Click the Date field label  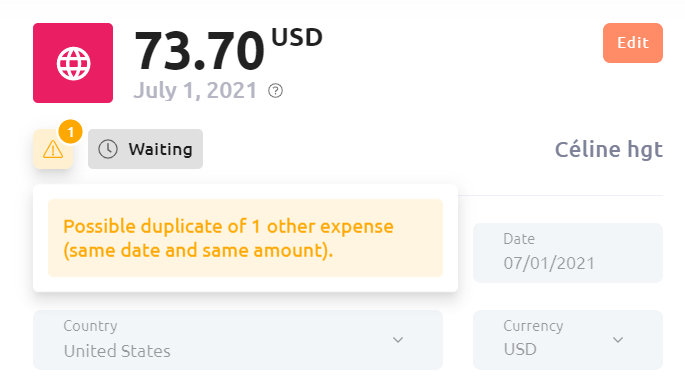click(519, 239)
